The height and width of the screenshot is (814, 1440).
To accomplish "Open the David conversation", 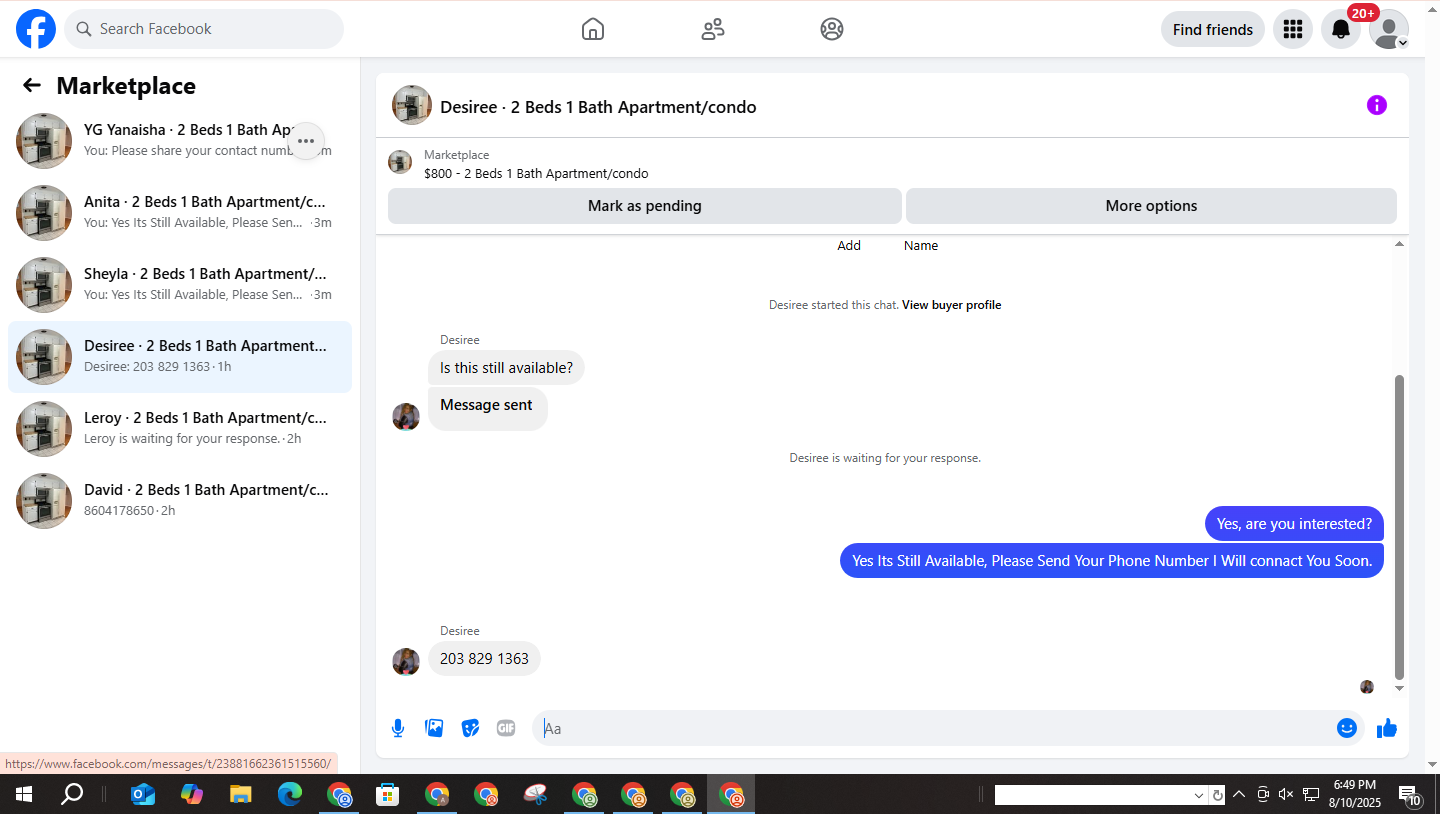I will [x=180, y=501].
